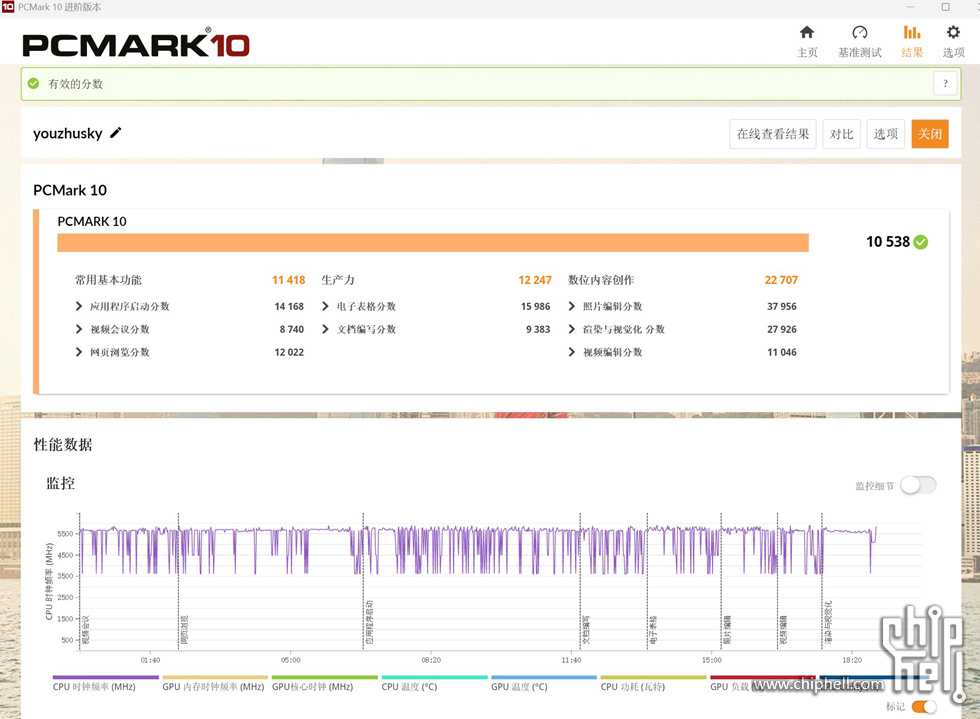Expand 文档编写分数 row
The height and width of the screenshot is (719, 980).
pyautogui.click(x=325, y=329)
